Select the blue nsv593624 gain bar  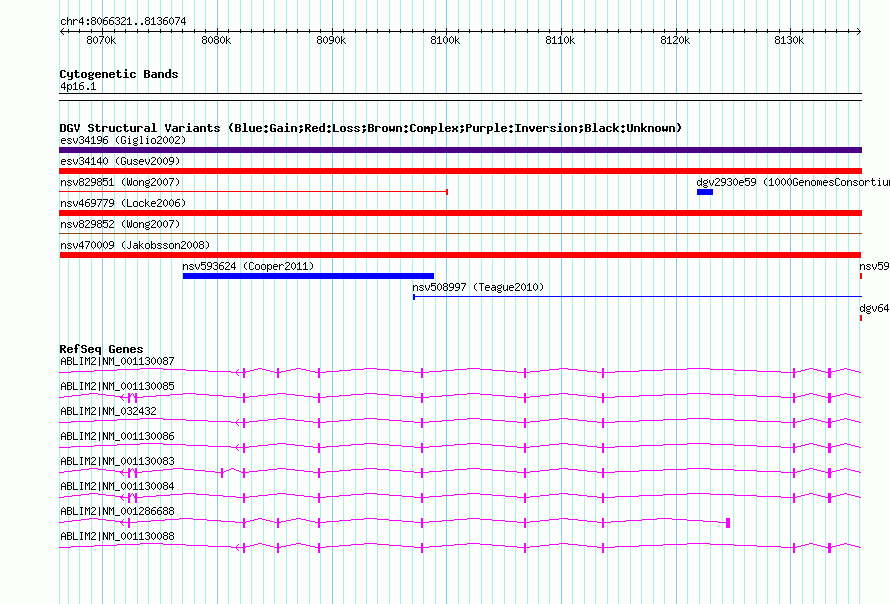308,276
